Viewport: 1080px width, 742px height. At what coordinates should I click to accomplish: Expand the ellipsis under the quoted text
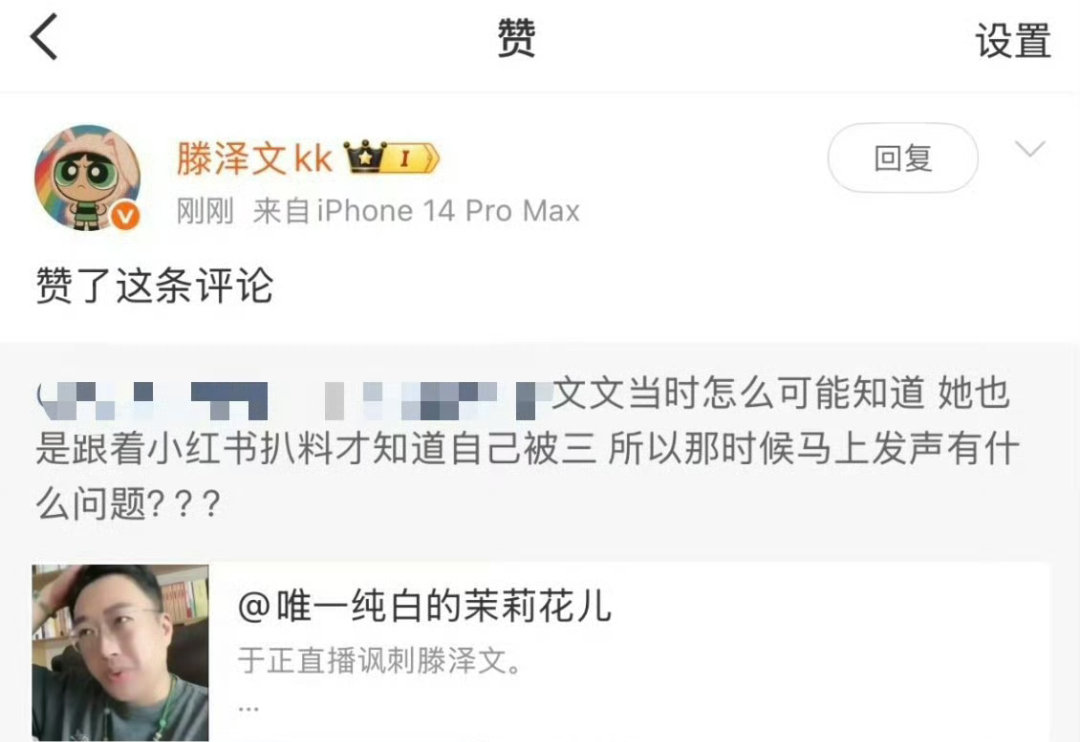point(248,708)
